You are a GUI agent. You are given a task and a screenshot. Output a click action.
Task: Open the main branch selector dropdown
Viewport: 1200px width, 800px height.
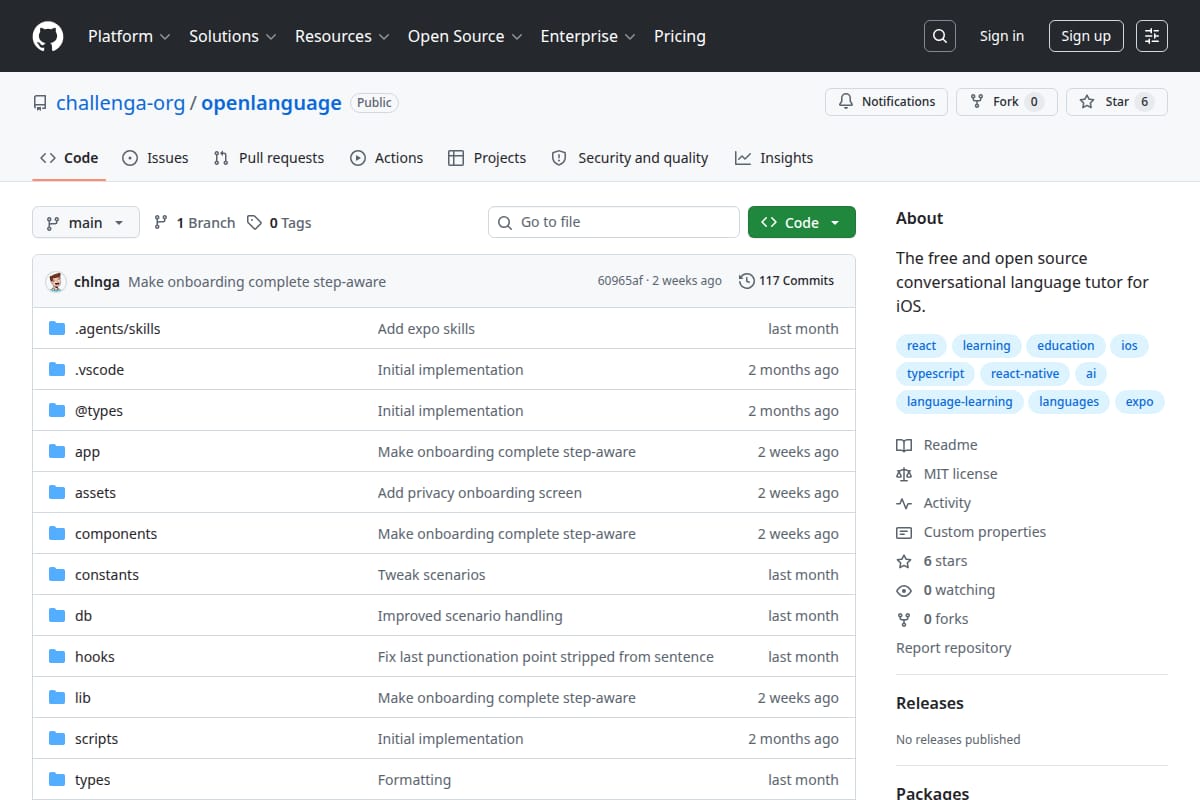[x=85, y=222]
